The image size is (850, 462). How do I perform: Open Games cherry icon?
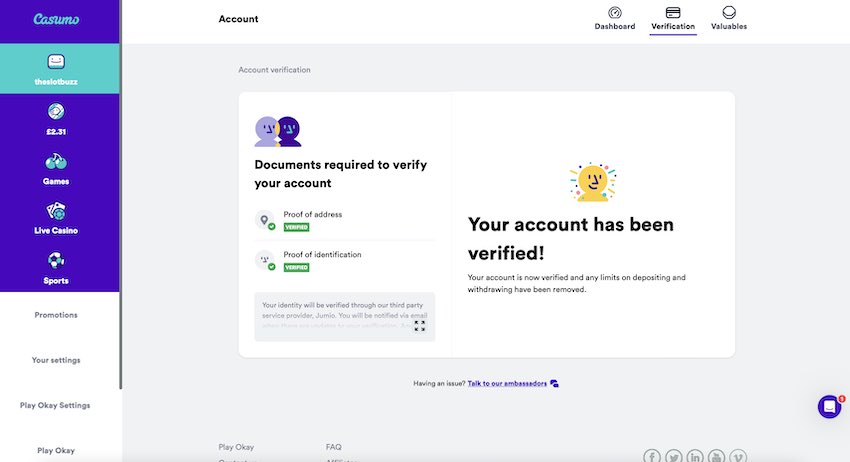[56, 161]
